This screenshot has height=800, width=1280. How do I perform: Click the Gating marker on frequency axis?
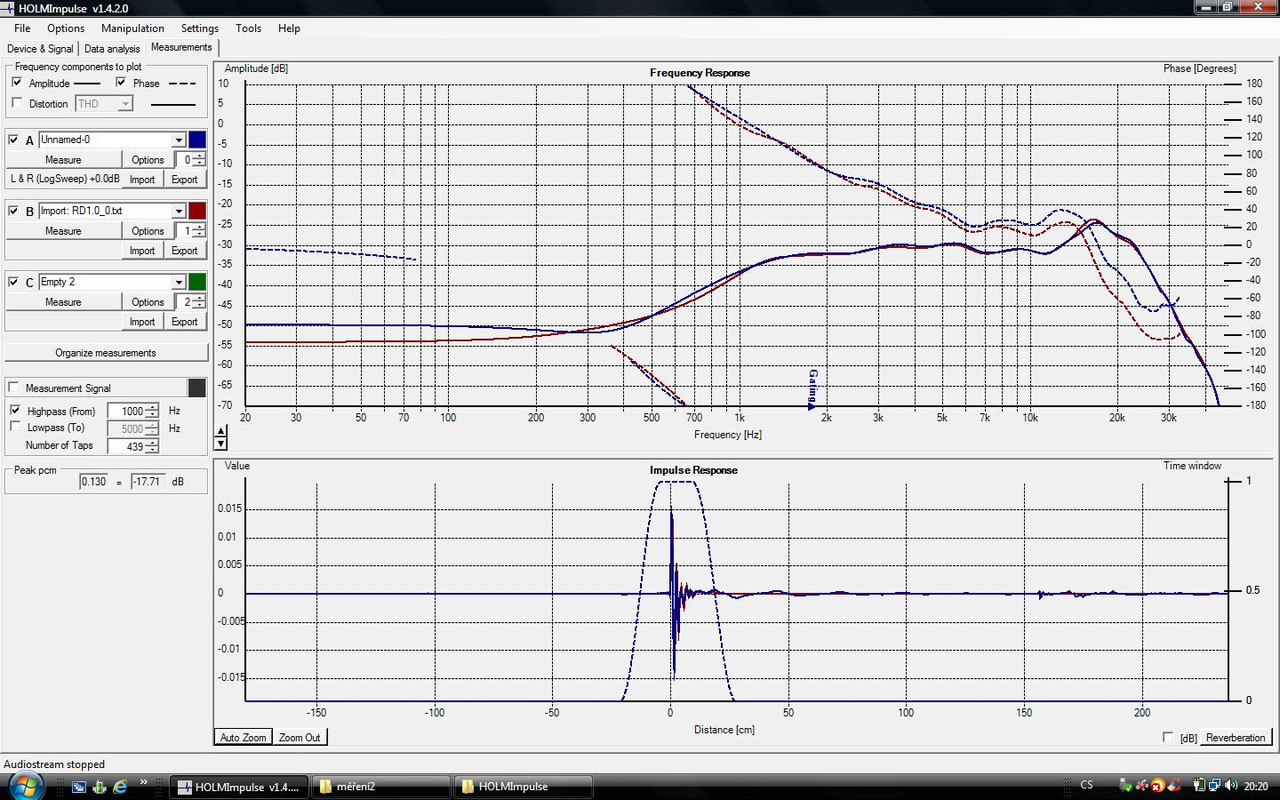(x=812, y=390)
